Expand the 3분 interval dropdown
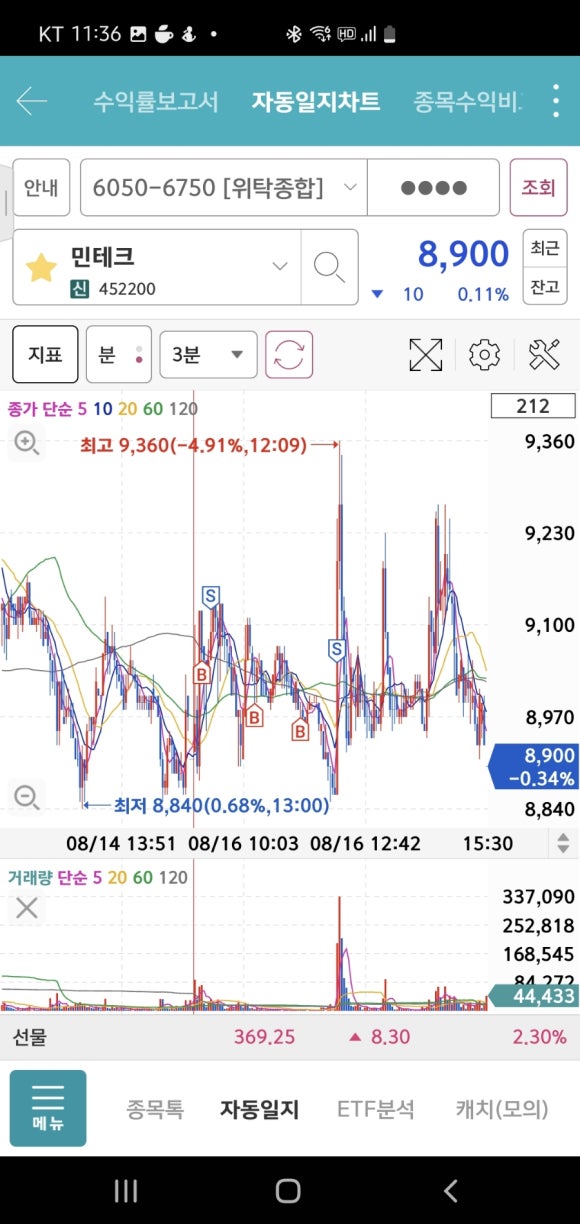The width and height of the screenshot is (580, 1224). [208, 354]
